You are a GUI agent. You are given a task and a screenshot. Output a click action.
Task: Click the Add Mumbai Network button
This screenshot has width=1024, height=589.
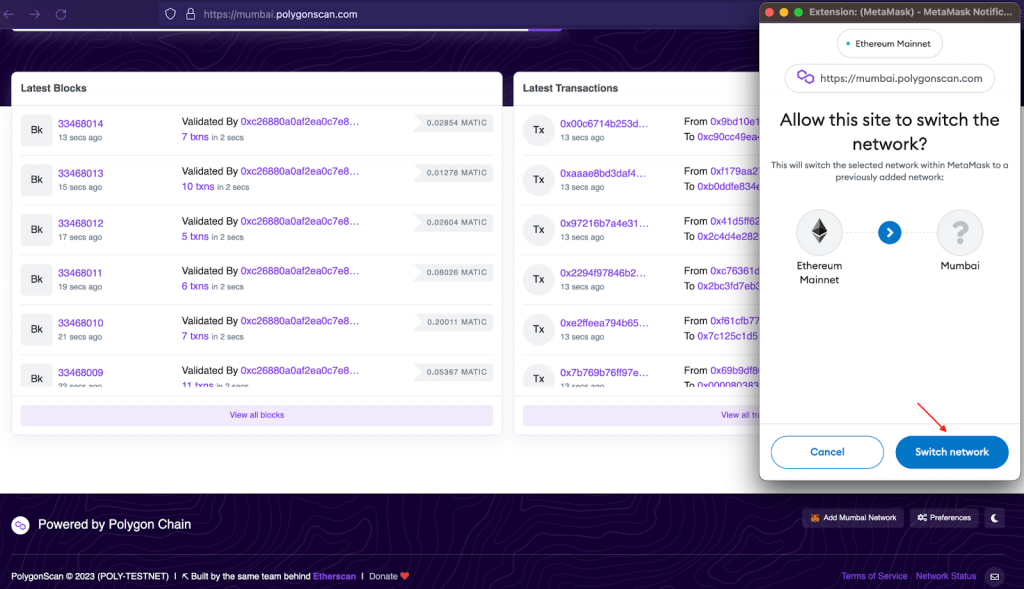point(853,518)
